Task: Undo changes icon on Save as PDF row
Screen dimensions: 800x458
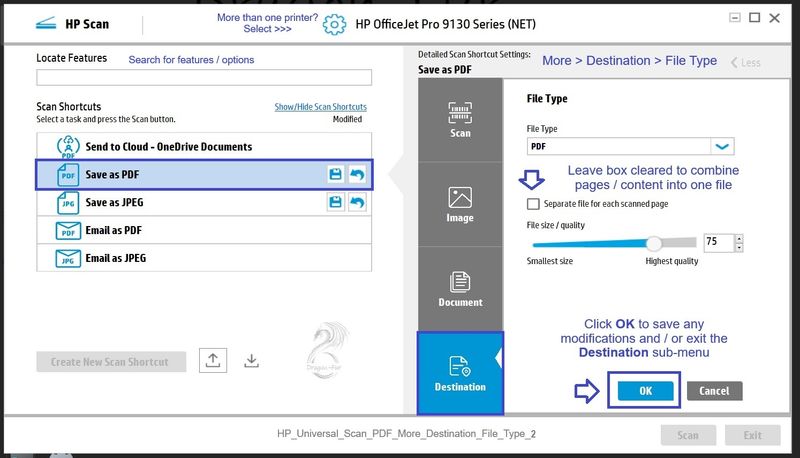Action: coord(357,174)
